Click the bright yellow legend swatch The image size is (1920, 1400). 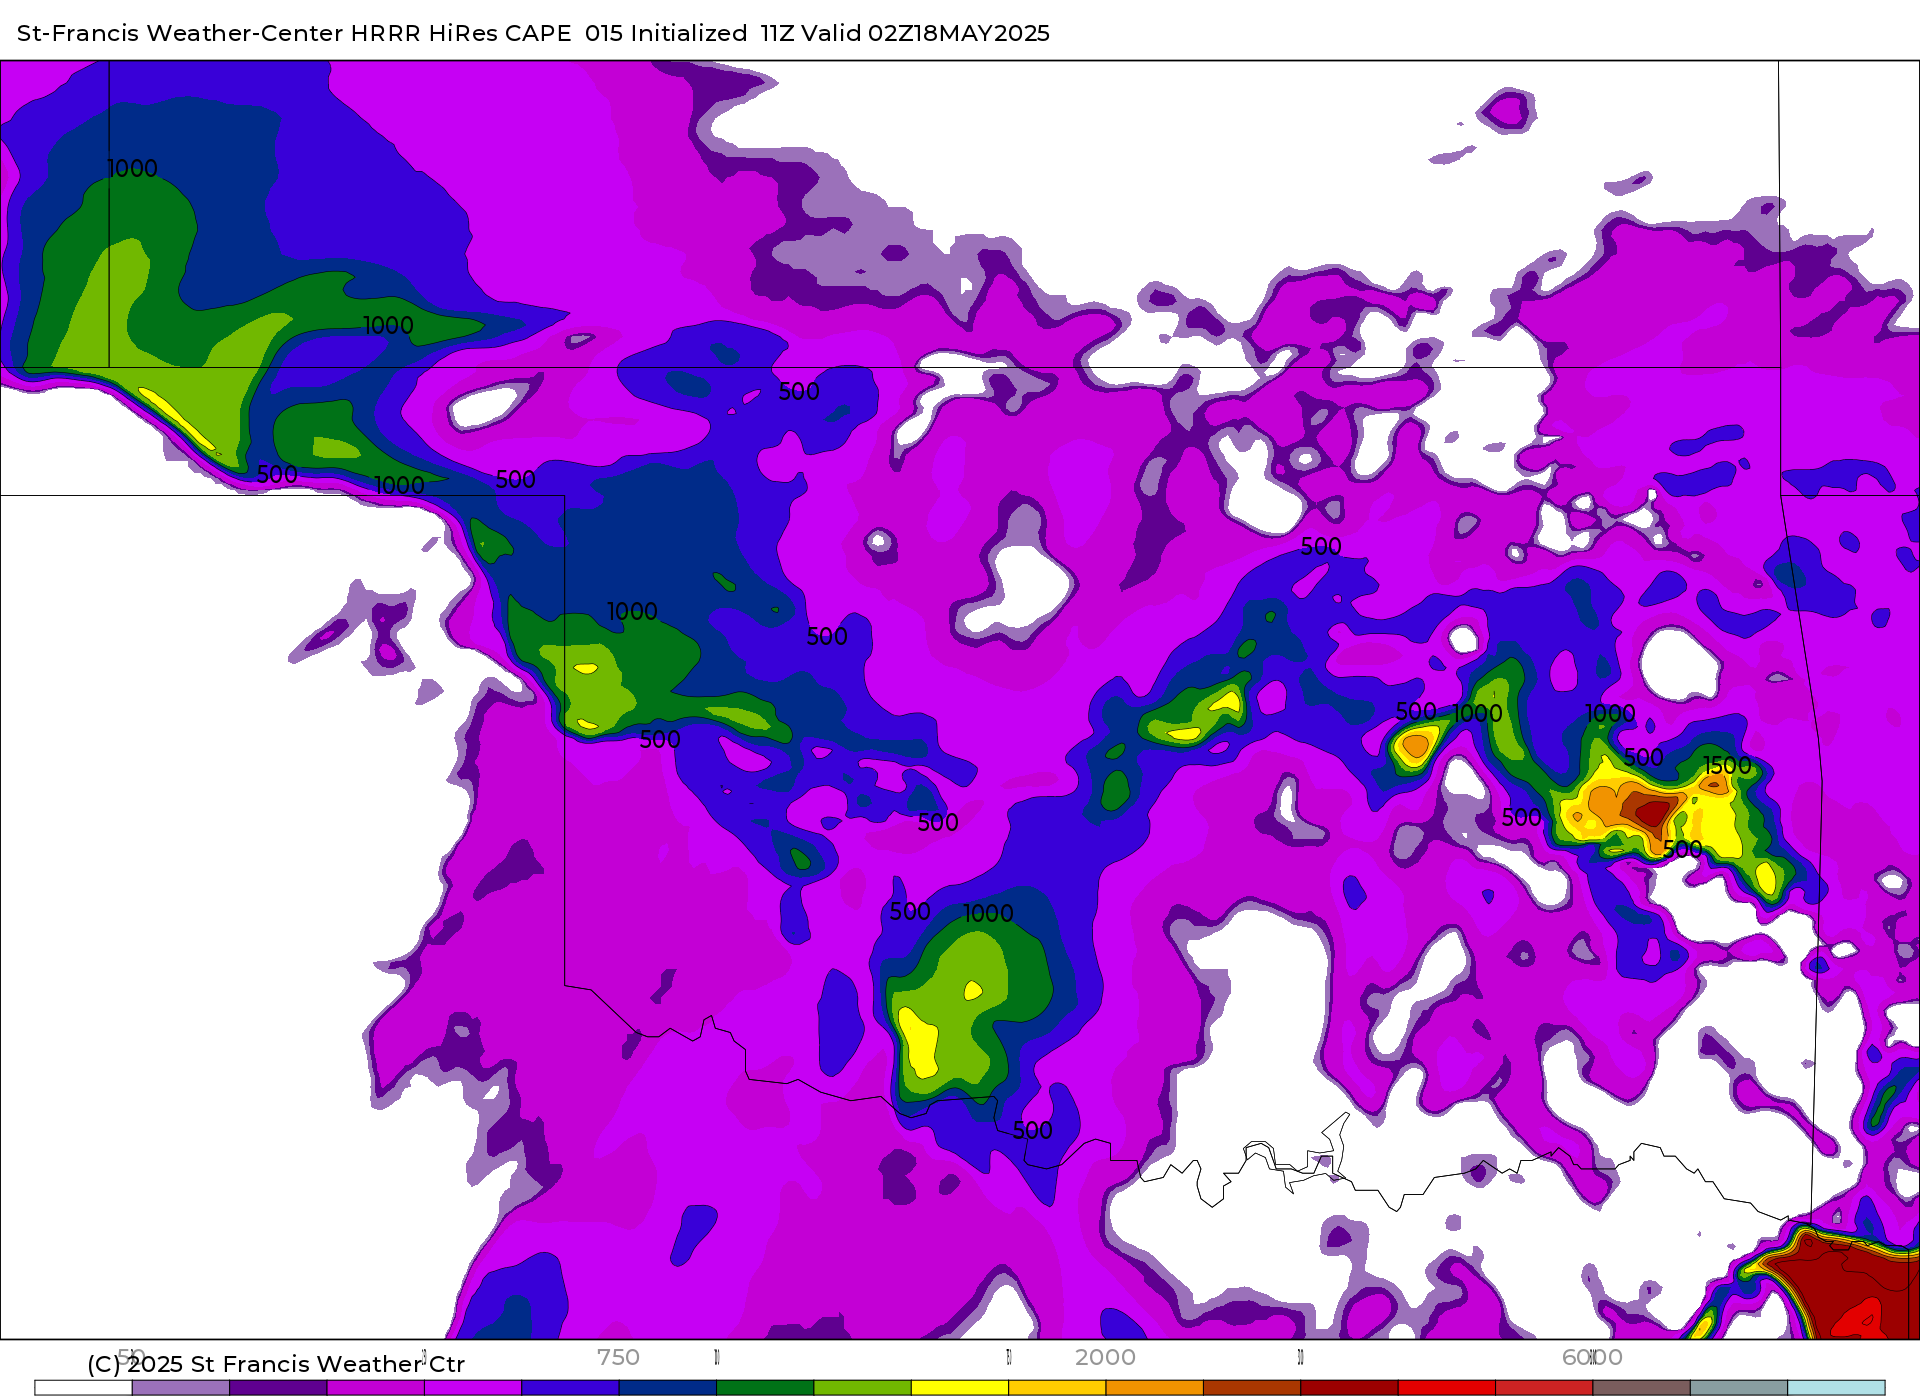point(960,1388)
